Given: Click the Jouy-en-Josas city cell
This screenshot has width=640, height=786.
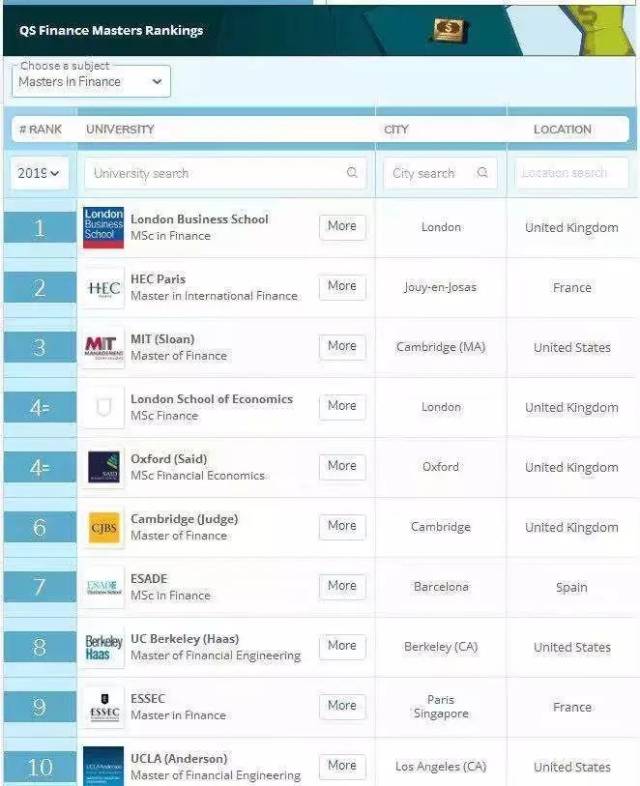Looking at the screenshot, I should click(441, 287).
